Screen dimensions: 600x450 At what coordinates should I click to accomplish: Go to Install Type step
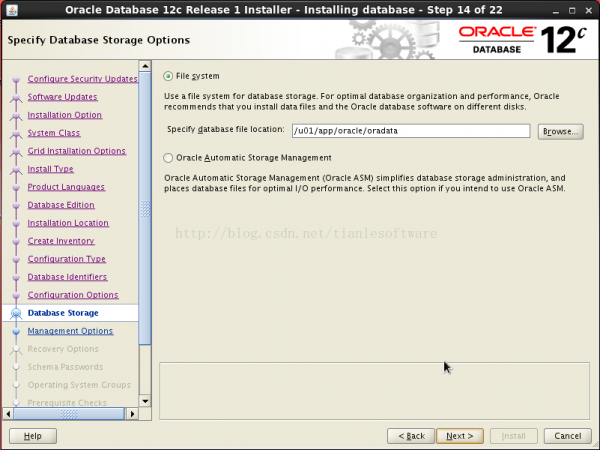51,169
